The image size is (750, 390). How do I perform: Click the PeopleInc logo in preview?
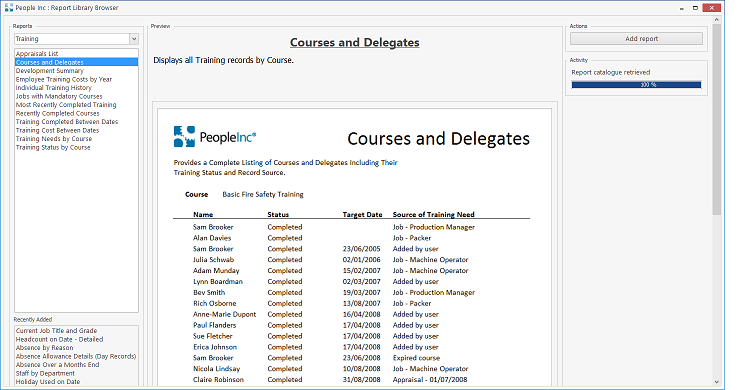(215, 137)
